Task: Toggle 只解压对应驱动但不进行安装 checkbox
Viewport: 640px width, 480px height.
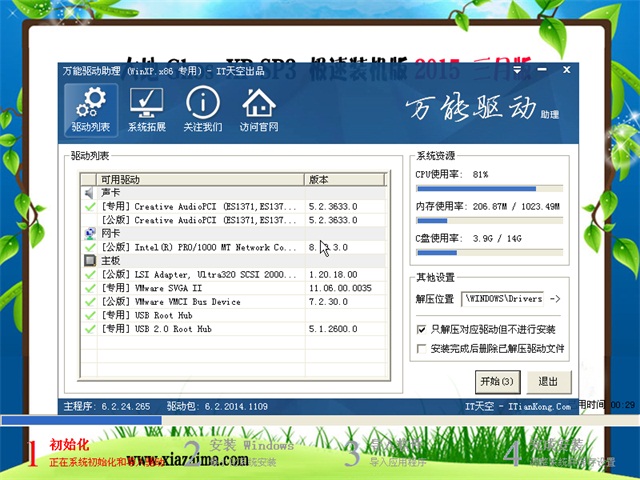Action: [421, 328]
